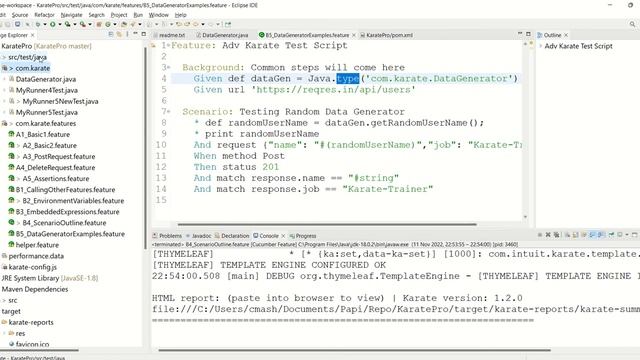Switch to the Problems view tab
This screenshot has width=640, height=360.
tap(170, 236)
